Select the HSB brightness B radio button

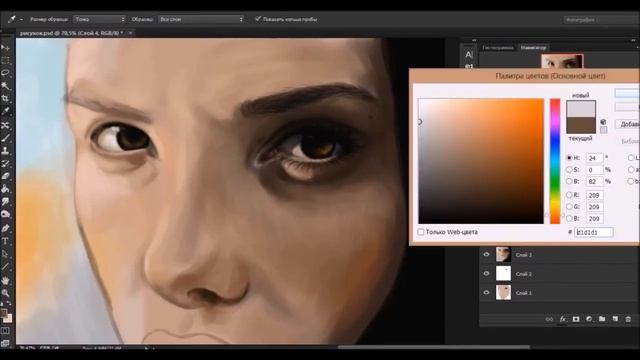pyautogui.click(x=569, y=181)
